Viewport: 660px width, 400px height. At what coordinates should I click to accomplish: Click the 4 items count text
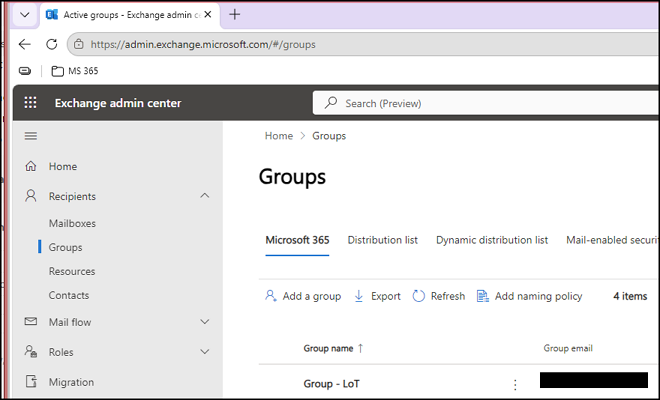[630, 296]
